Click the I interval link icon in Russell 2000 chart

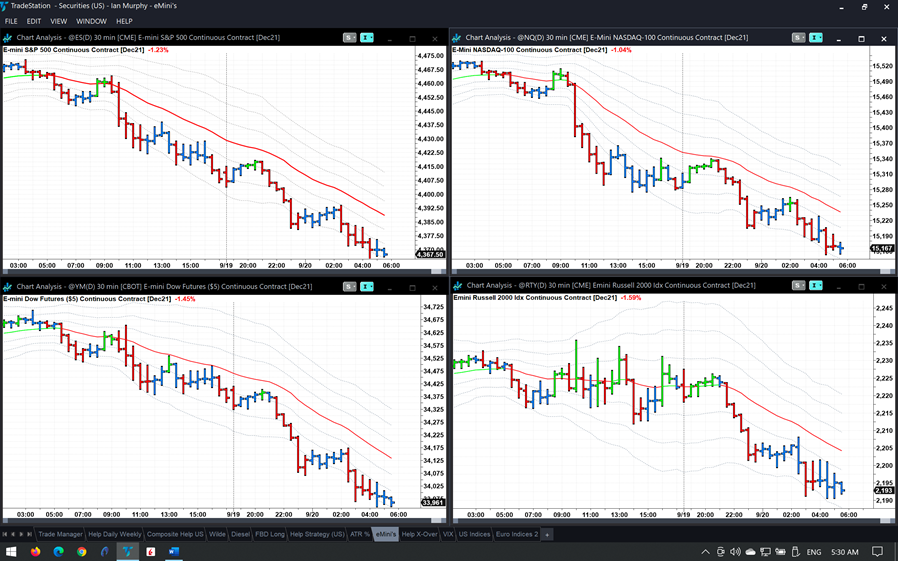(816, 287)
